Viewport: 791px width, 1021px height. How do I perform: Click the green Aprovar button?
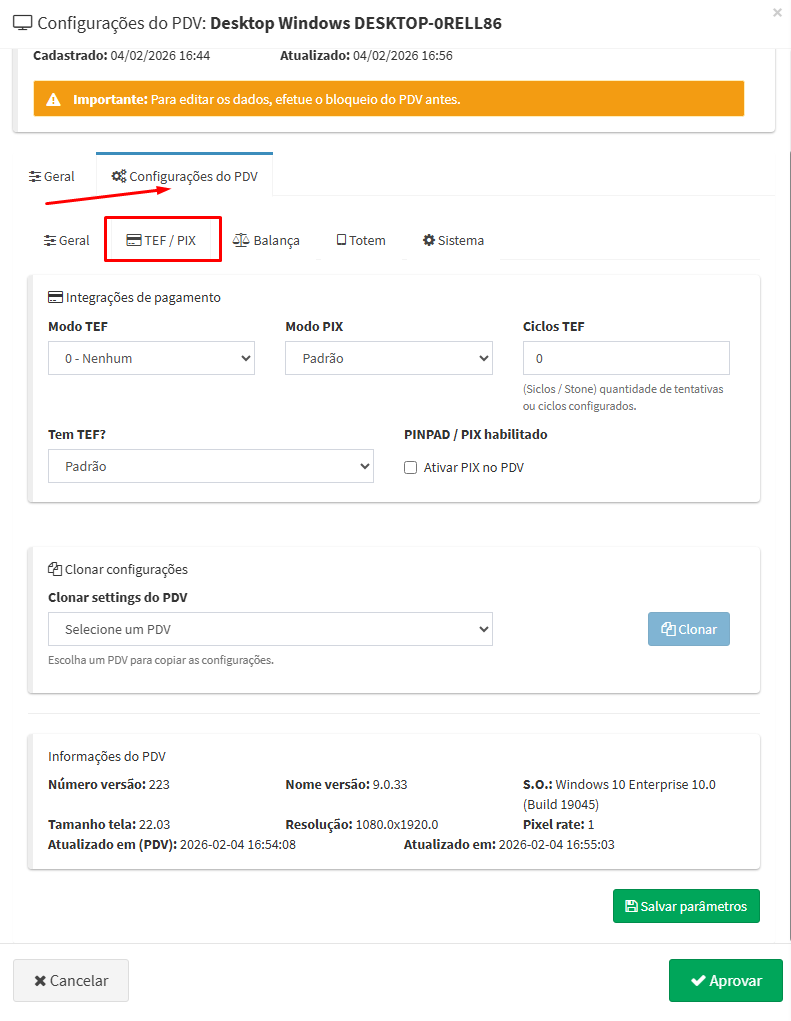tap(725, 981)
